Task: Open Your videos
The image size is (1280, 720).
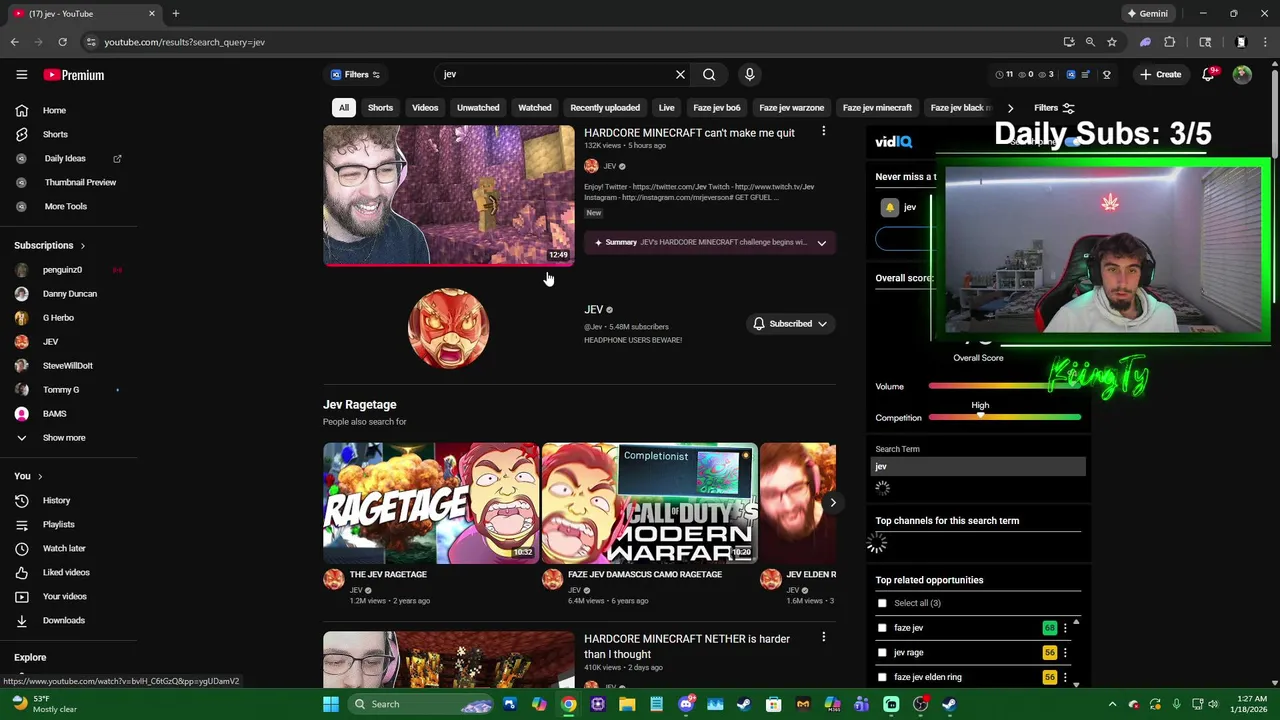Action: [64, 596]
